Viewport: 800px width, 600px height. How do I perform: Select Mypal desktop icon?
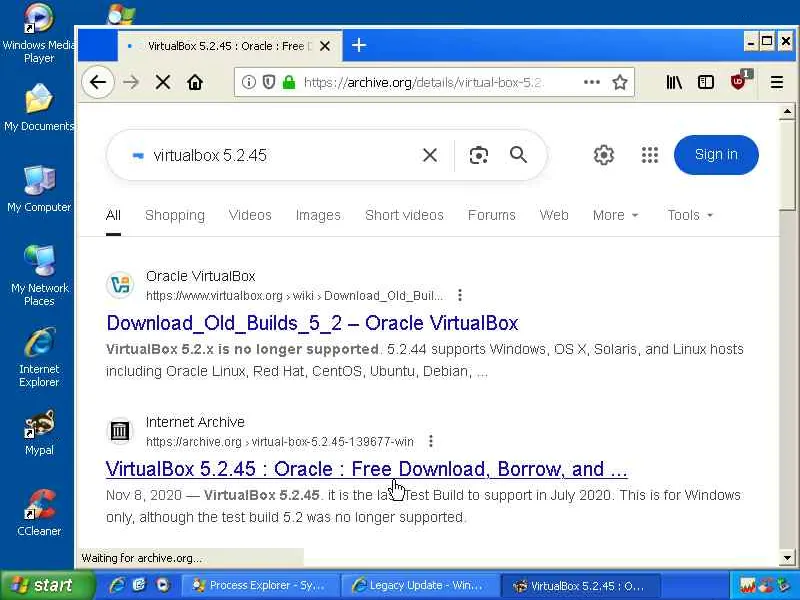[x=39, y=433]
